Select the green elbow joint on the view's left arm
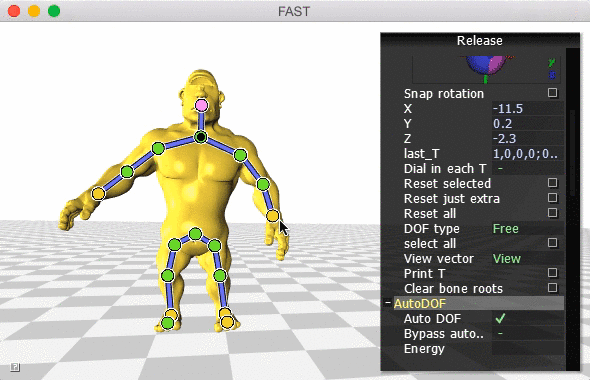 coord(127,172)
